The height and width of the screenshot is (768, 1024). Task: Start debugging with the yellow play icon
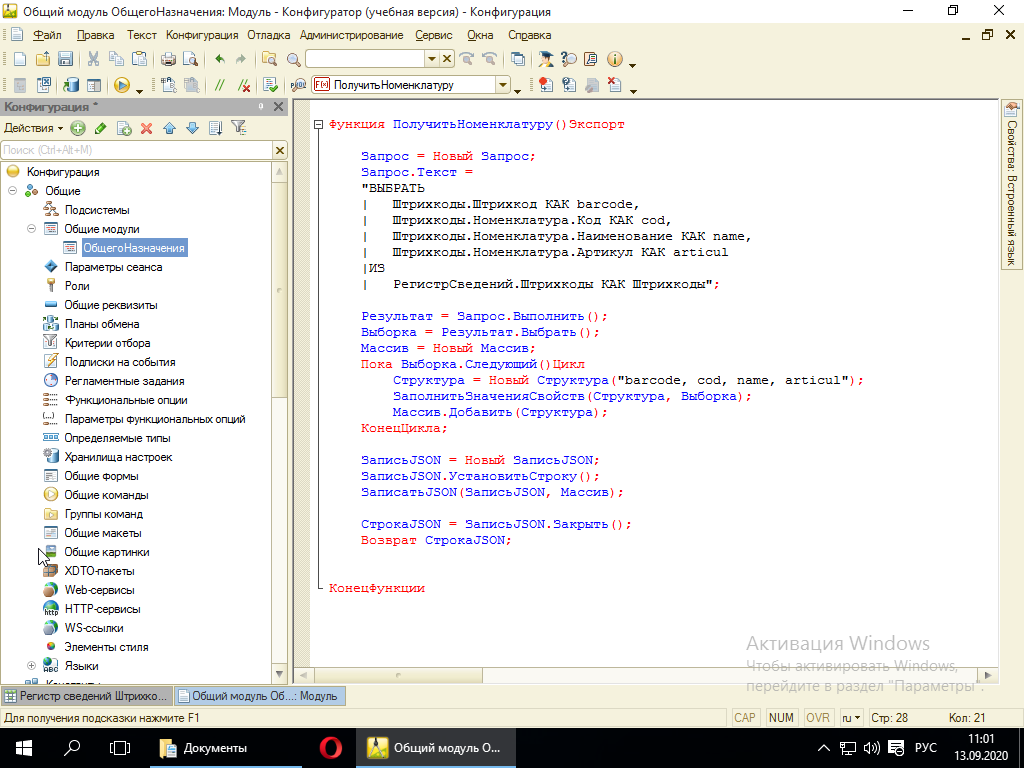coord(121,85)
